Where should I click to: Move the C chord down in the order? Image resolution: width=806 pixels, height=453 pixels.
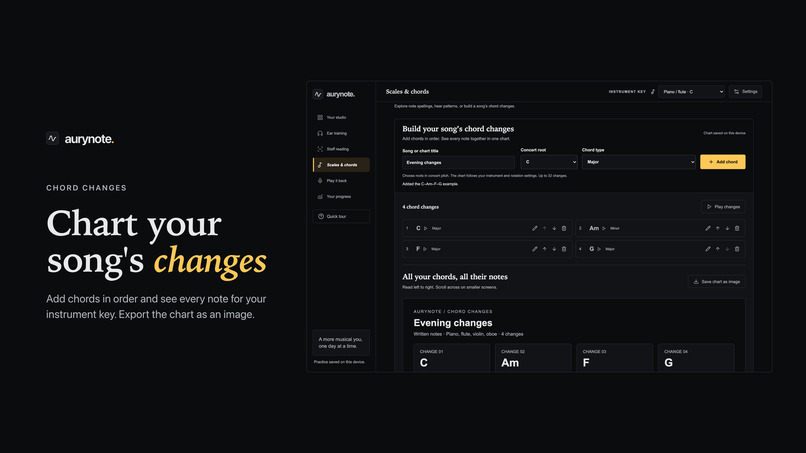pos(554,228)
